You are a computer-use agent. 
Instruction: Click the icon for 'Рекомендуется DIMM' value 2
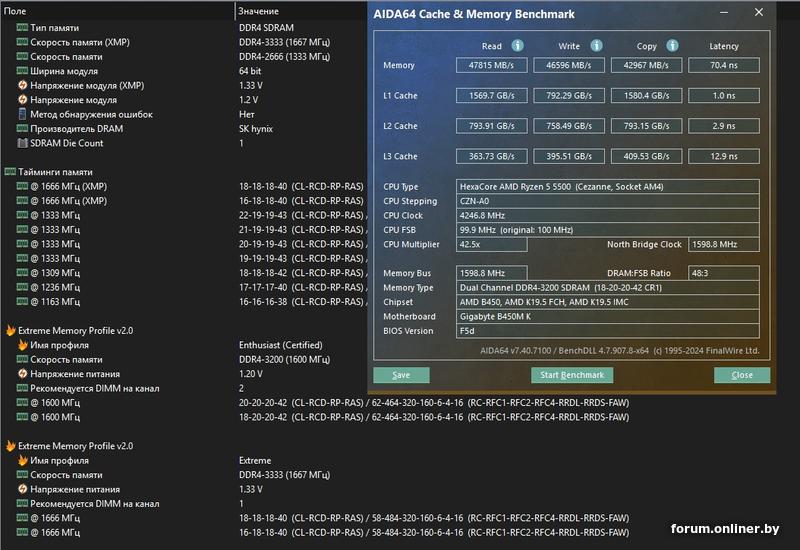pyautogui.click(x=22, y=388)
